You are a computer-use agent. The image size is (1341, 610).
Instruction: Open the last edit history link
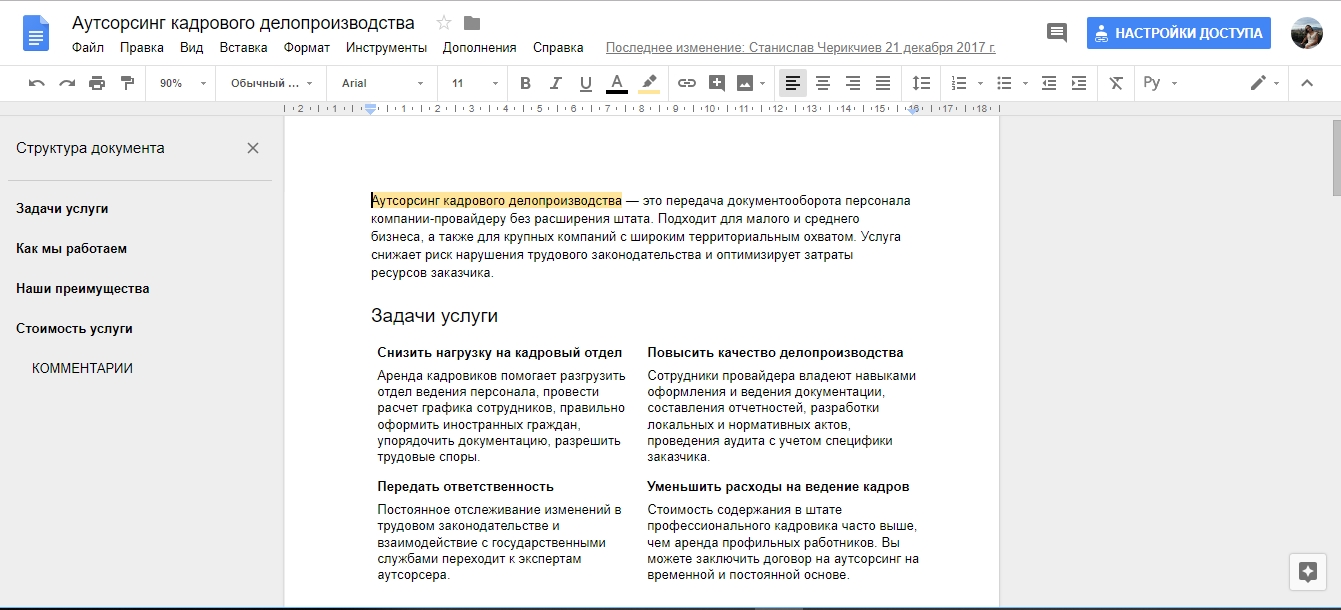(801, 47)
